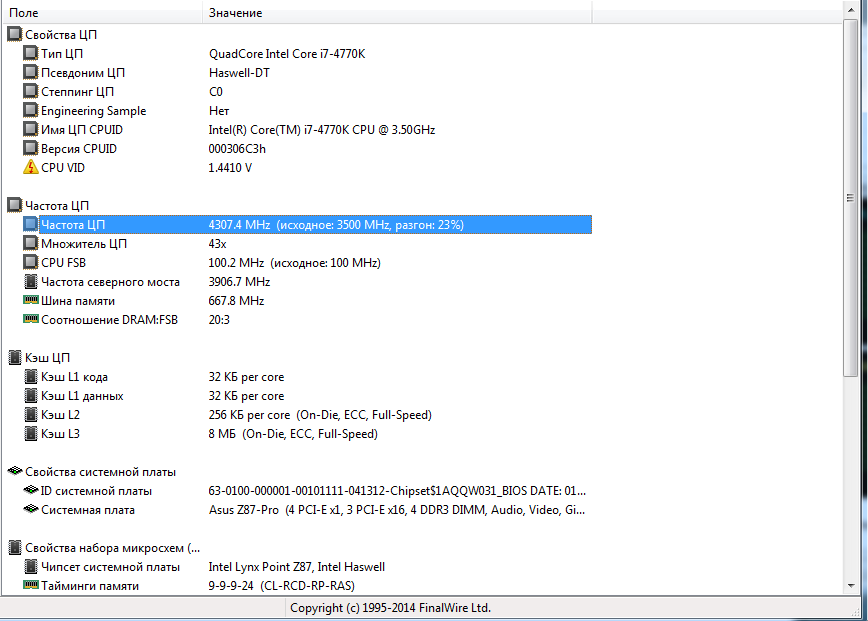Click the memory icon beside Соотношение DRAM:FSB

click(x=30, y=319)
